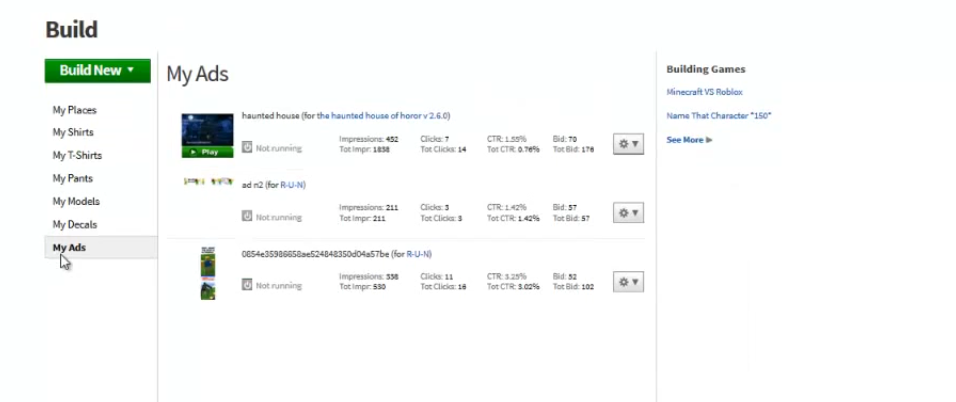Image resolution: width=956 pixels, height=402 pixels.
Task: Click the haunted house ad thumbnail image
Action: tap(207, 130)
